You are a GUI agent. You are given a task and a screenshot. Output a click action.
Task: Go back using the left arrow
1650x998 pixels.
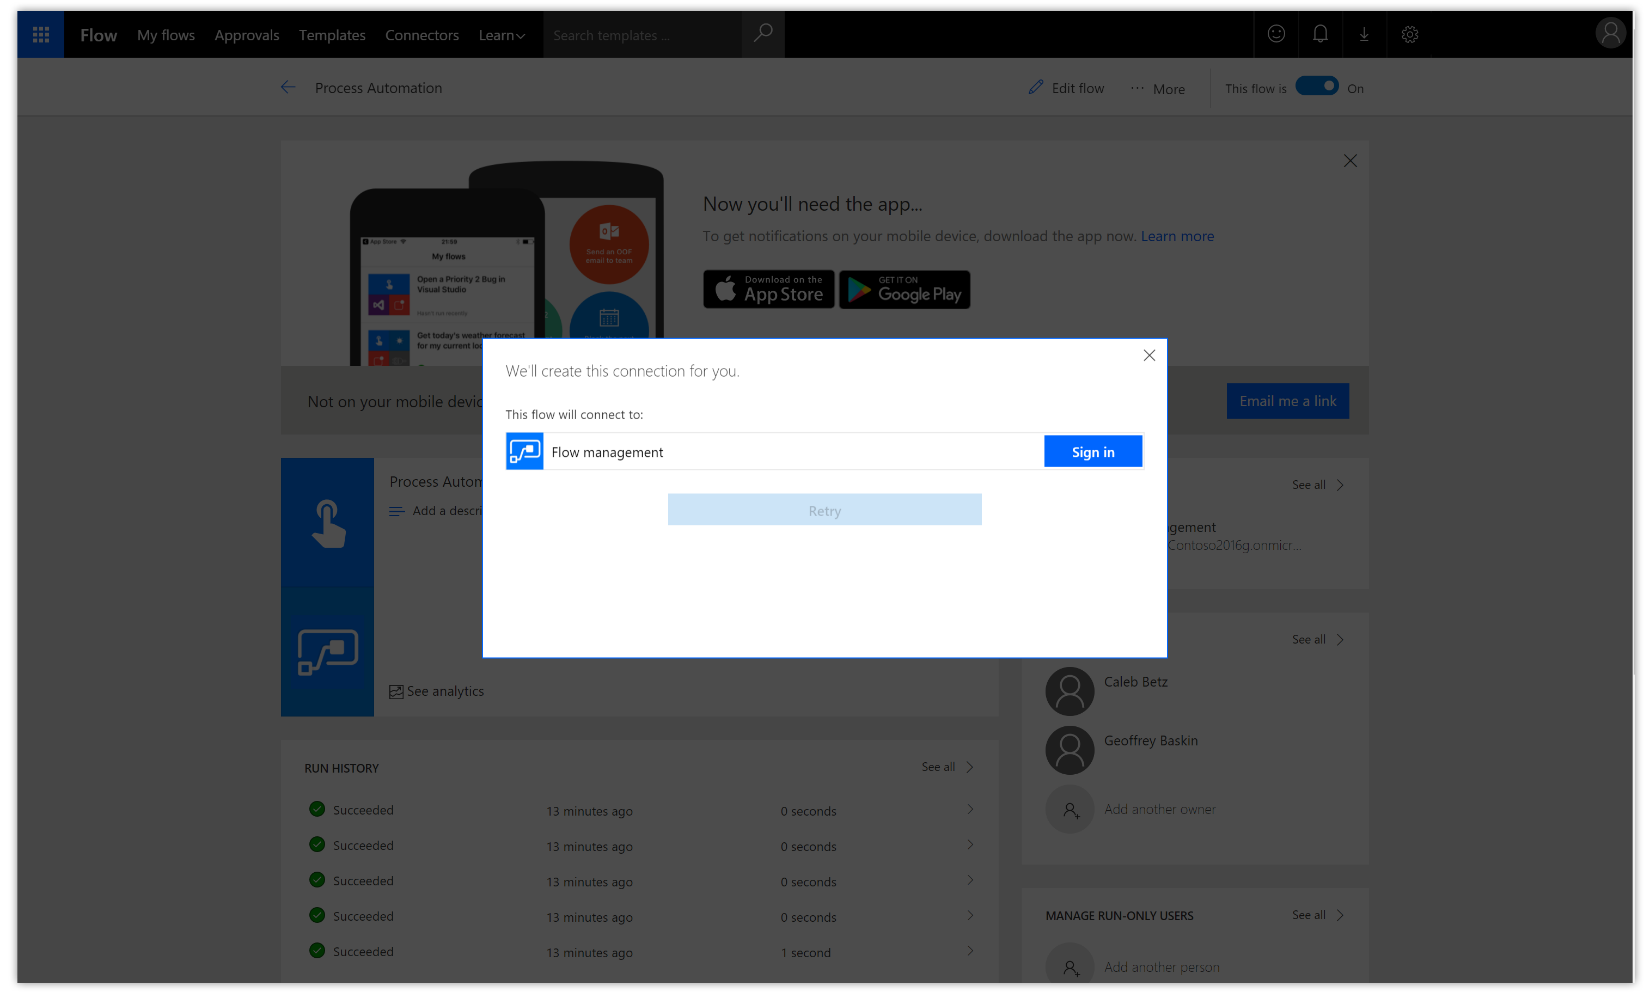tap(288, 88)
